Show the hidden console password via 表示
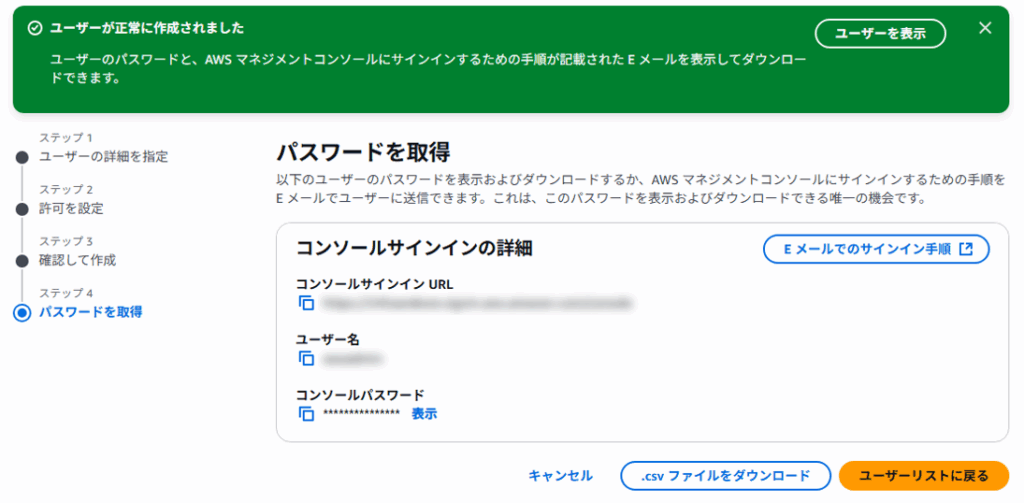The image size is (1024, 503). click(x=424, y=414)
